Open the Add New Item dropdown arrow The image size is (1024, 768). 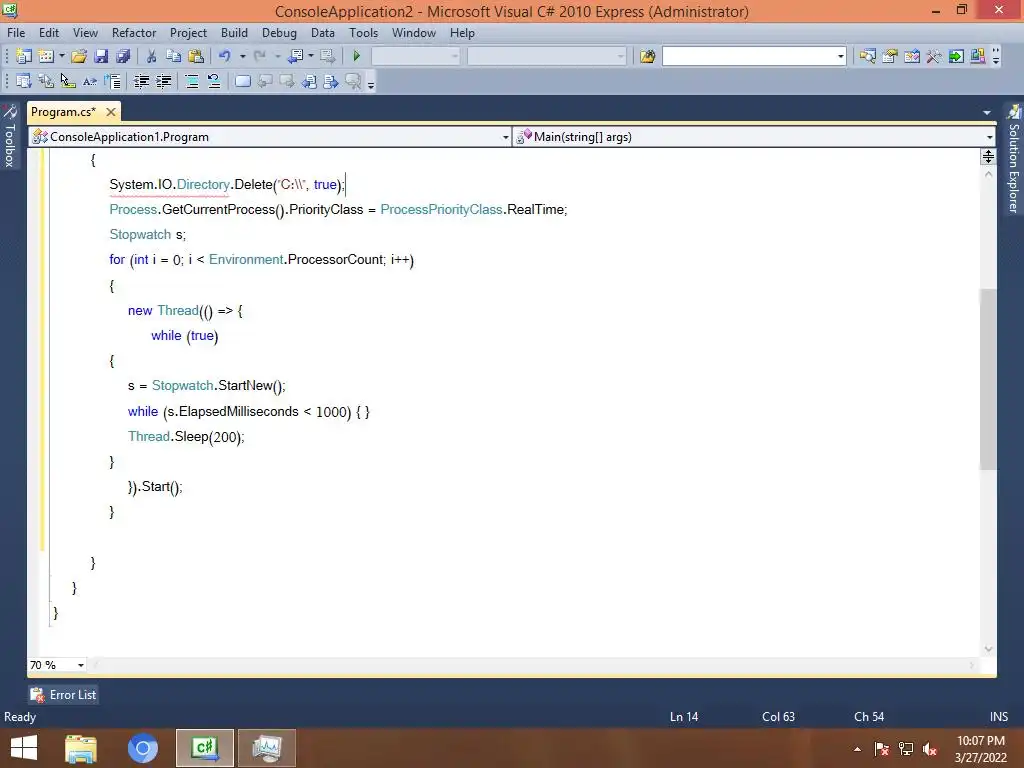tap(61, 56)
